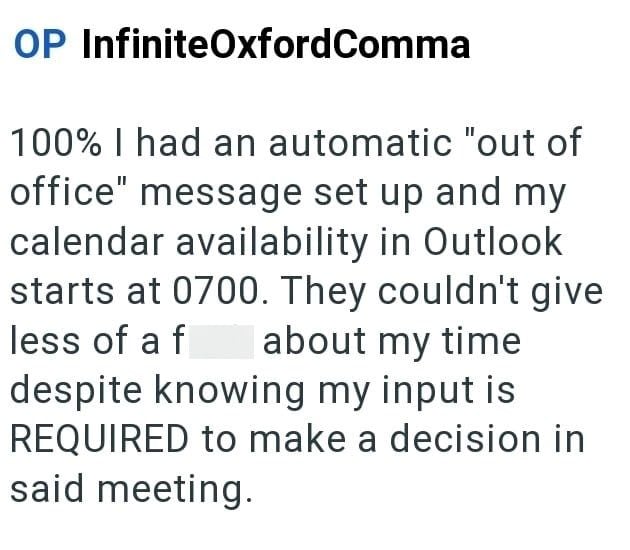Screen dimensions: 630x550
Task: Open the InfiniteOxfordComma user profile
Action: tap(275, 45)
